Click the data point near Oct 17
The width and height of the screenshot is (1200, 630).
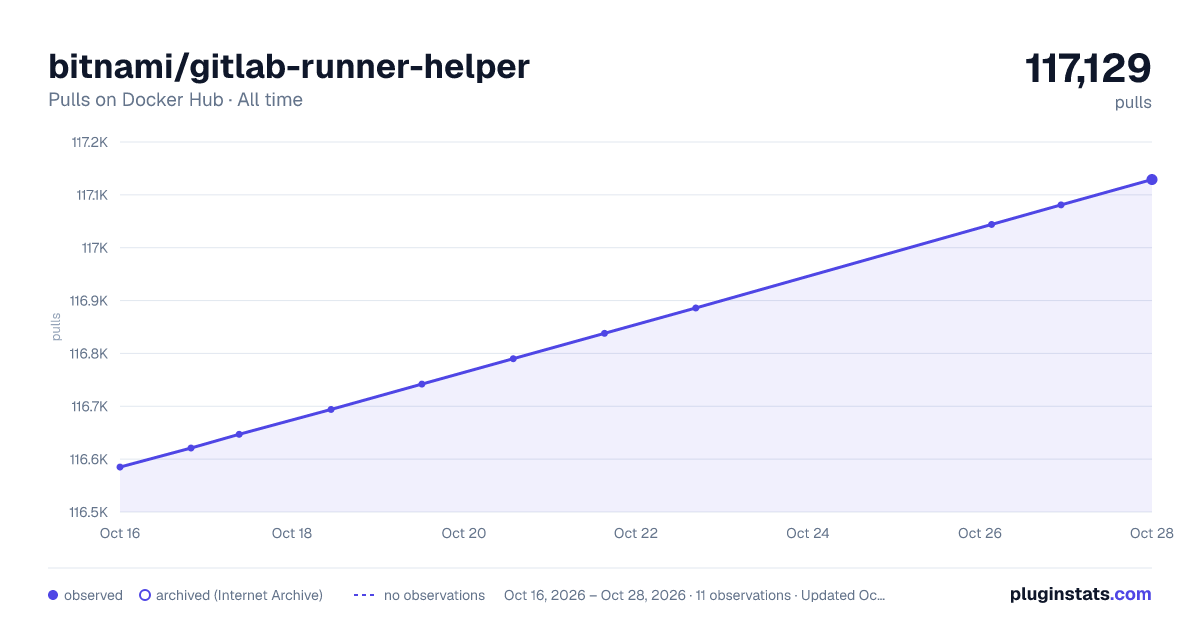click(191, 448)
